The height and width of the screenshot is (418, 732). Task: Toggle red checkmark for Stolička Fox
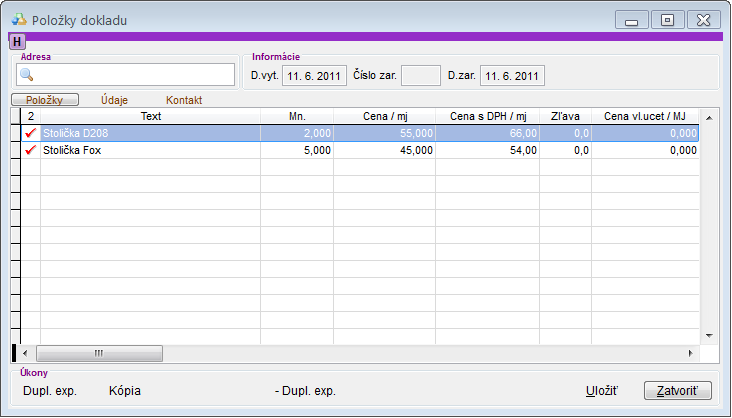click(x=30, y=150)
